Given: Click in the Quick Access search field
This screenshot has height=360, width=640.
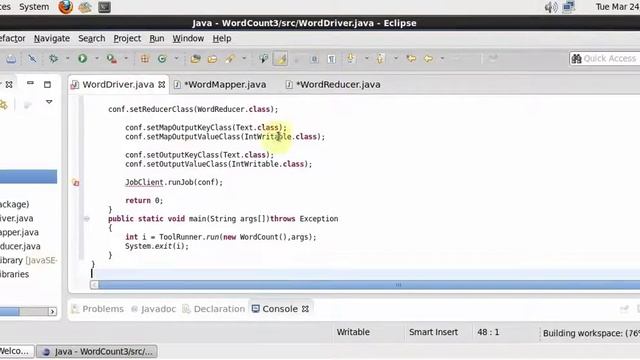Looking at the screenshot, I should 605,59.
